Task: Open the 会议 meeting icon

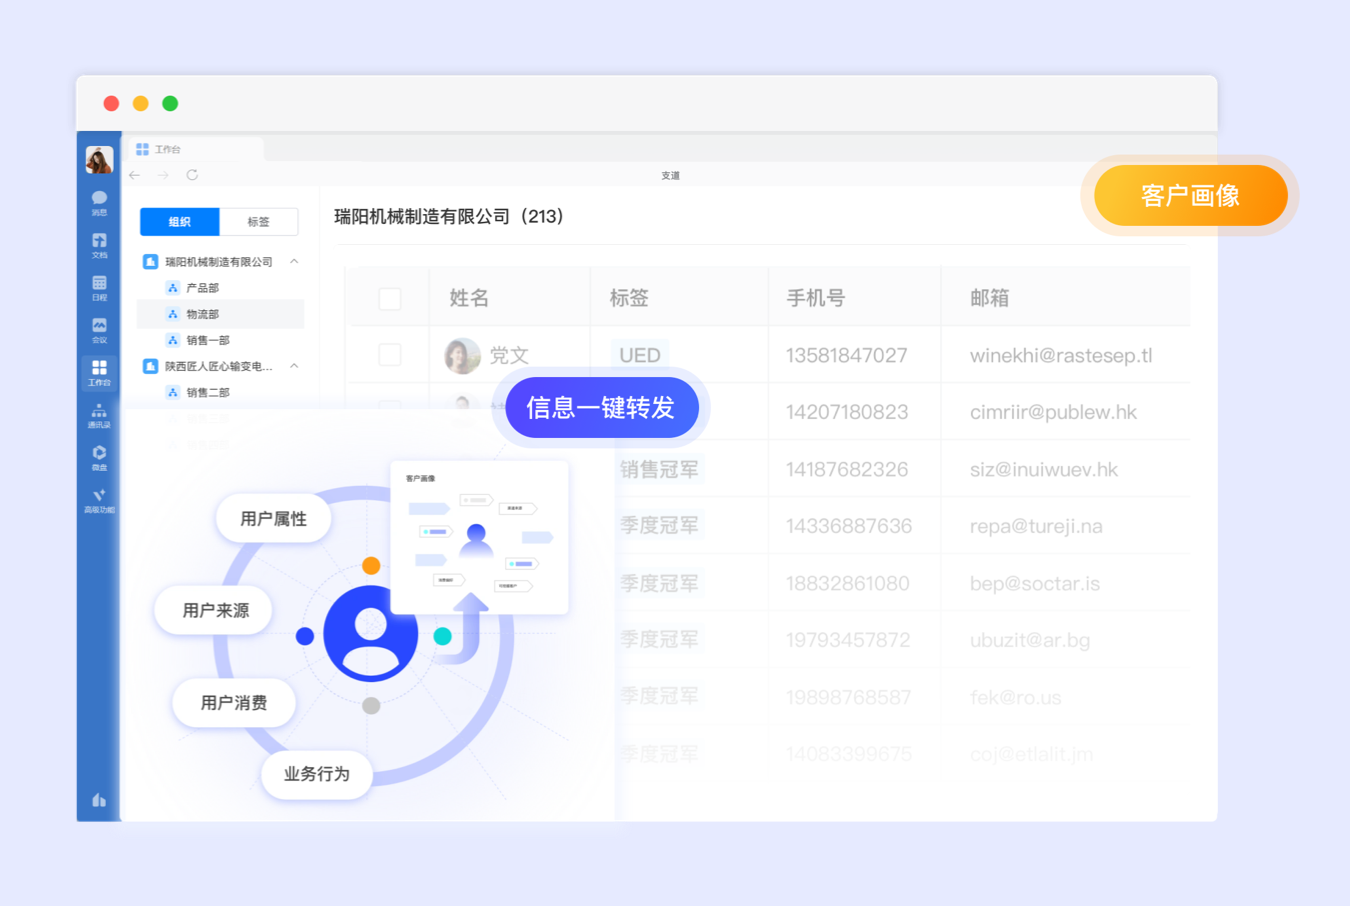Action: (x=99, y=329)
